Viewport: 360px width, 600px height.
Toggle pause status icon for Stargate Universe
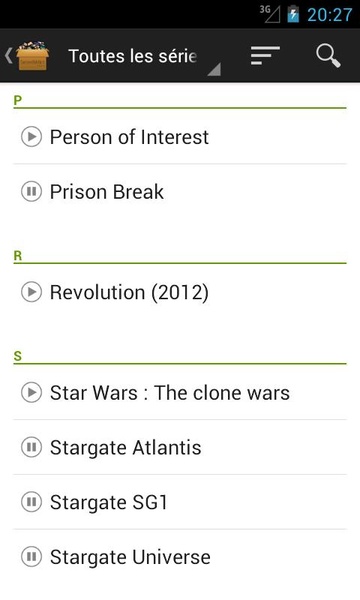pos(31,557)
